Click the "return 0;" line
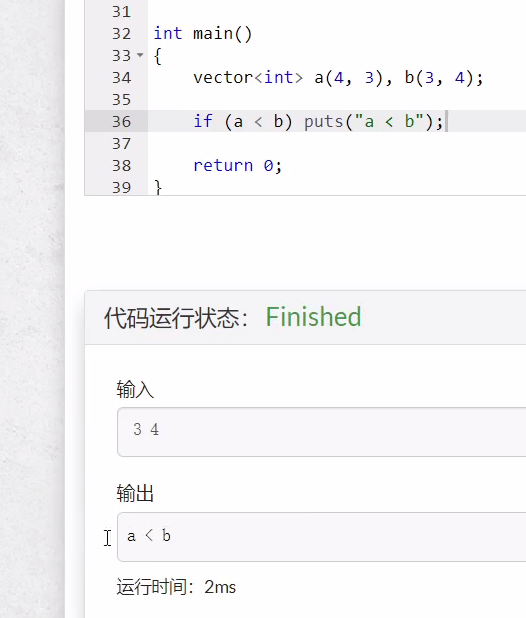The width and height of the screenshot is (526, 618). pyautogui.click(x=238, y=166)
